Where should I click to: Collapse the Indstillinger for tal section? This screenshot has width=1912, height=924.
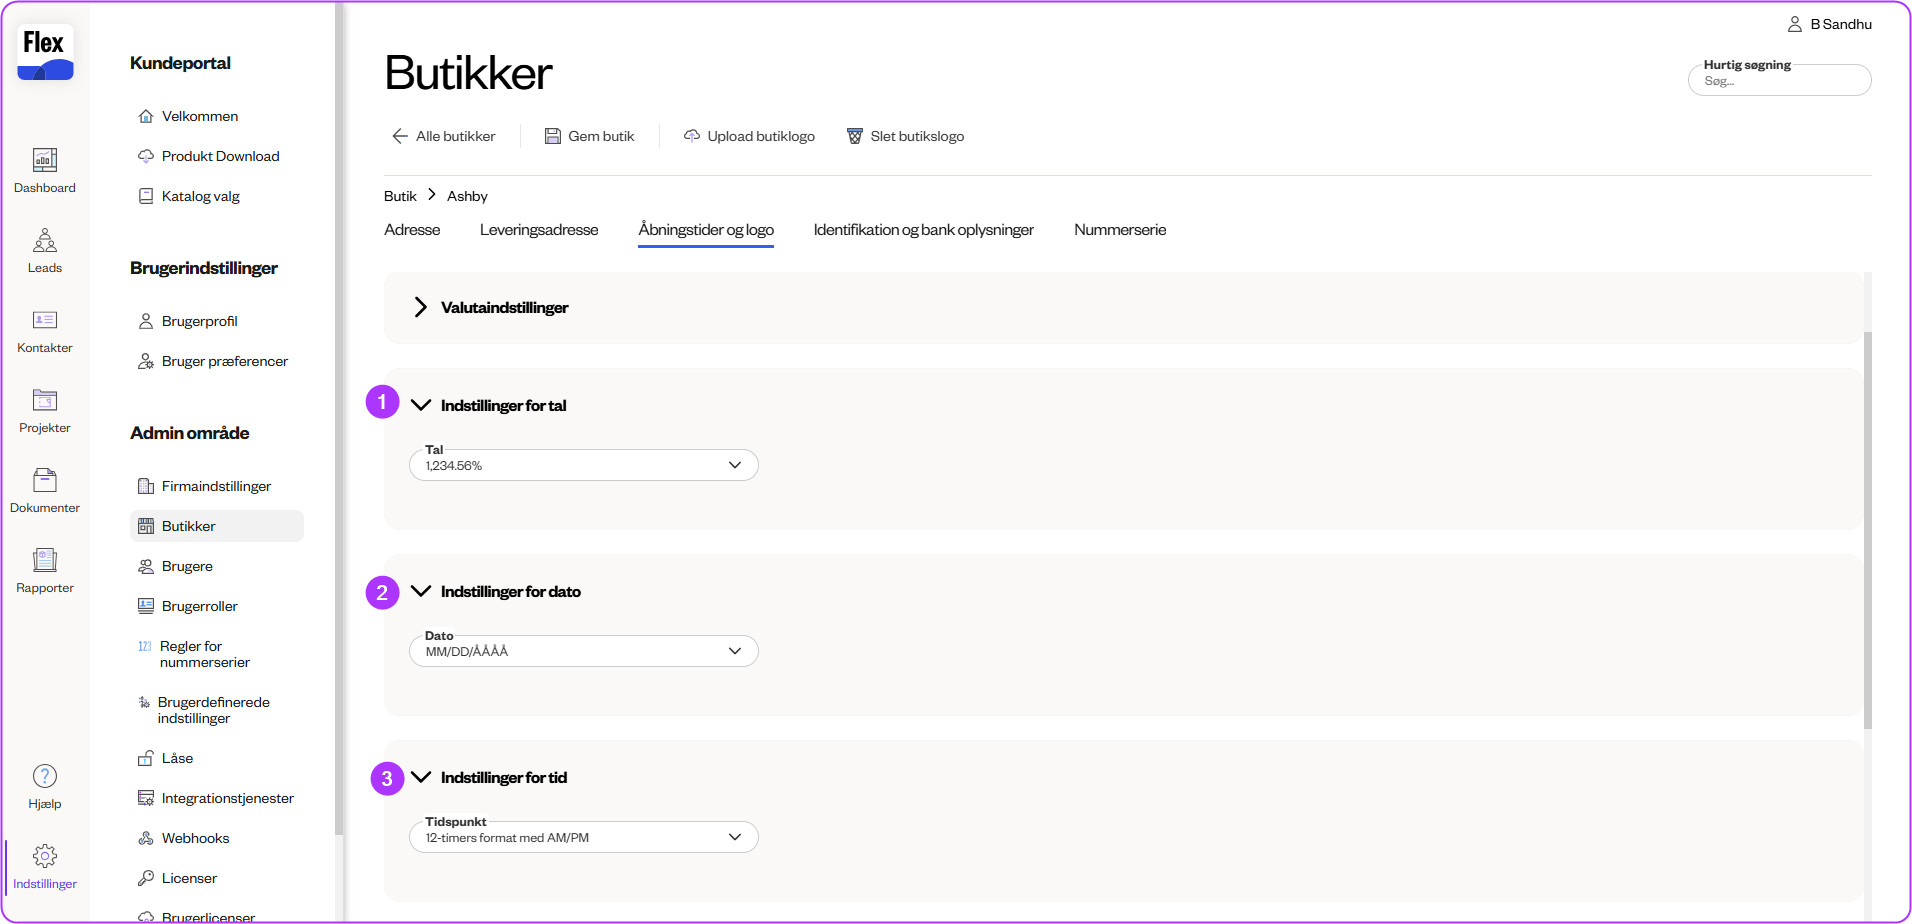click(421, 405)
